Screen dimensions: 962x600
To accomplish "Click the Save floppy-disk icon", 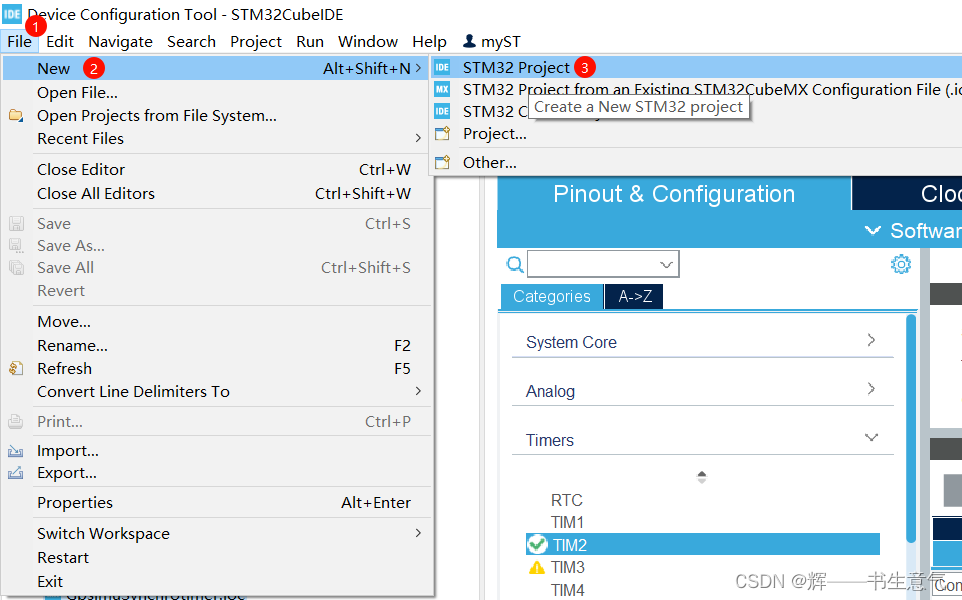I will 16,223.
